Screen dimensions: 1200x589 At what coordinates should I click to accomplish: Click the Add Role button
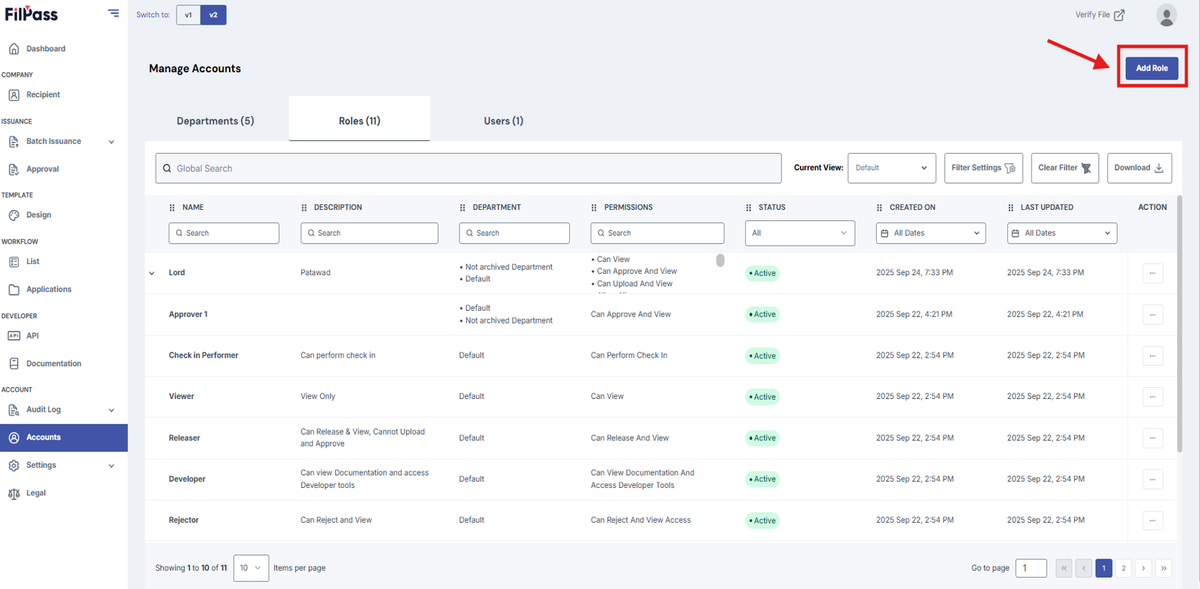click(x=1151, y=68)
